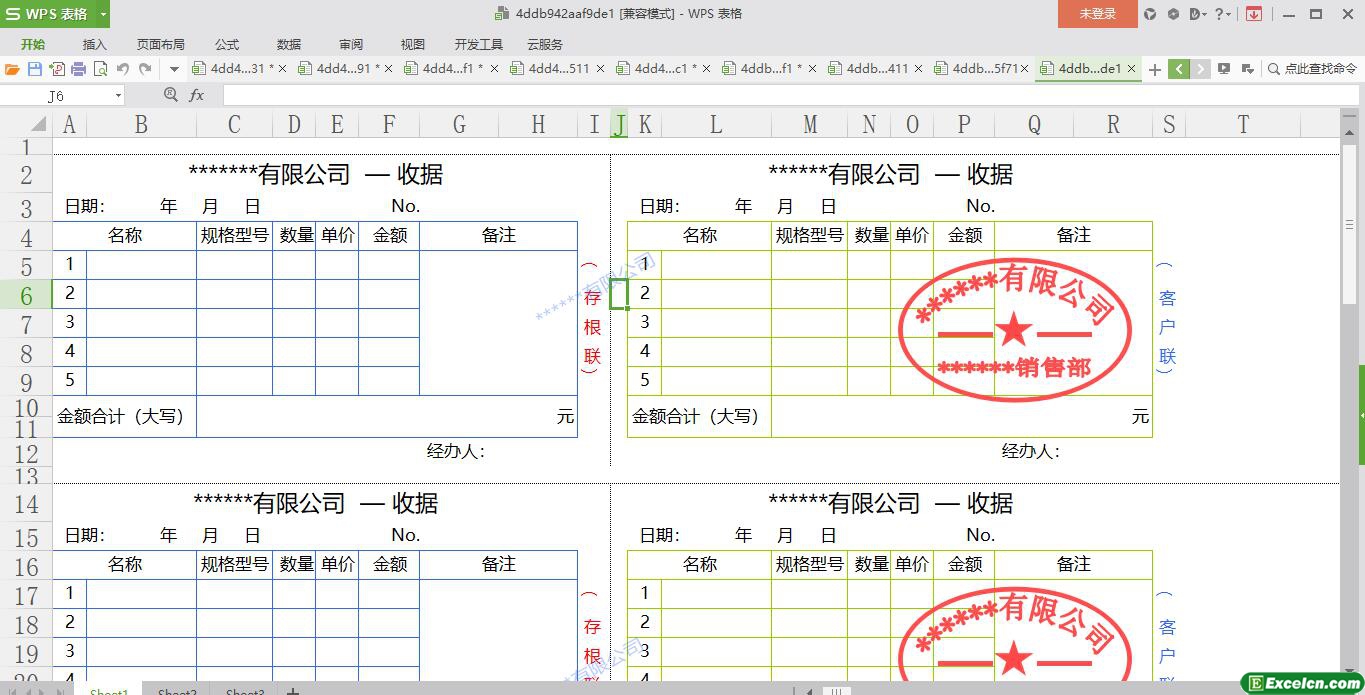
Task: Open the 页面布局 ribbon tab
Action: coord(161,44)
